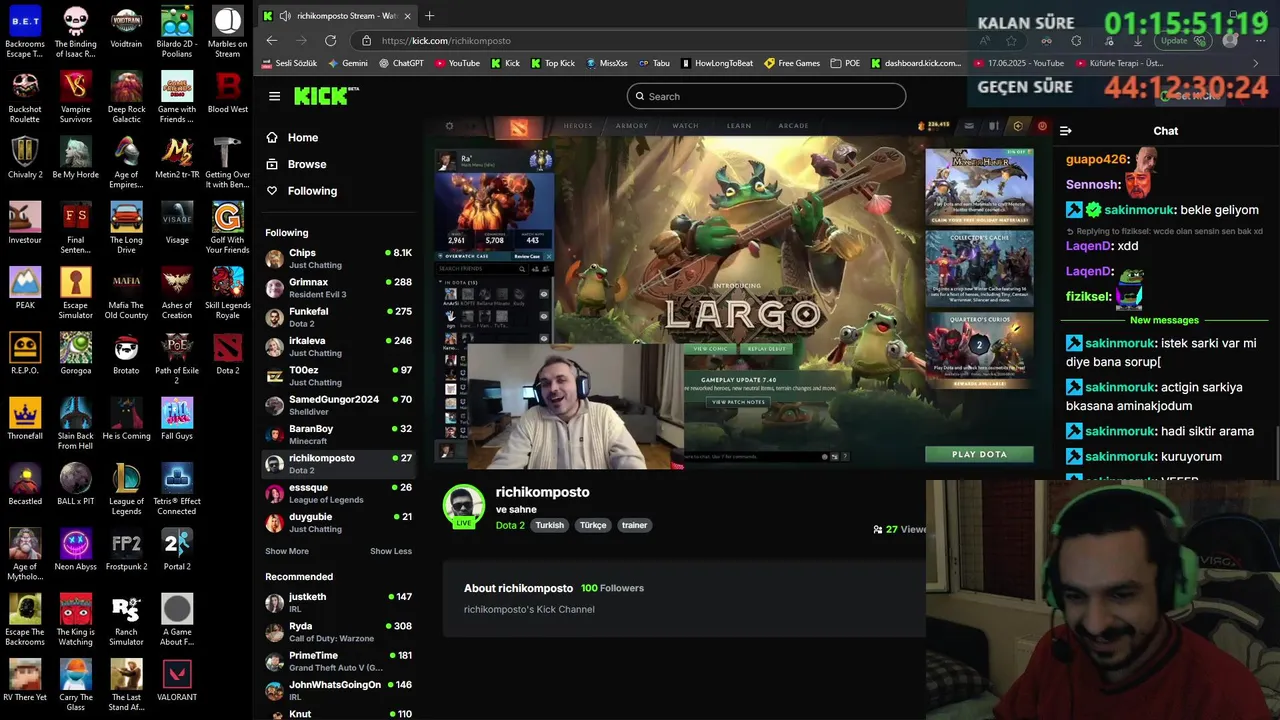
Task: Close the richikomposto Stream tab
Action: 409,15
